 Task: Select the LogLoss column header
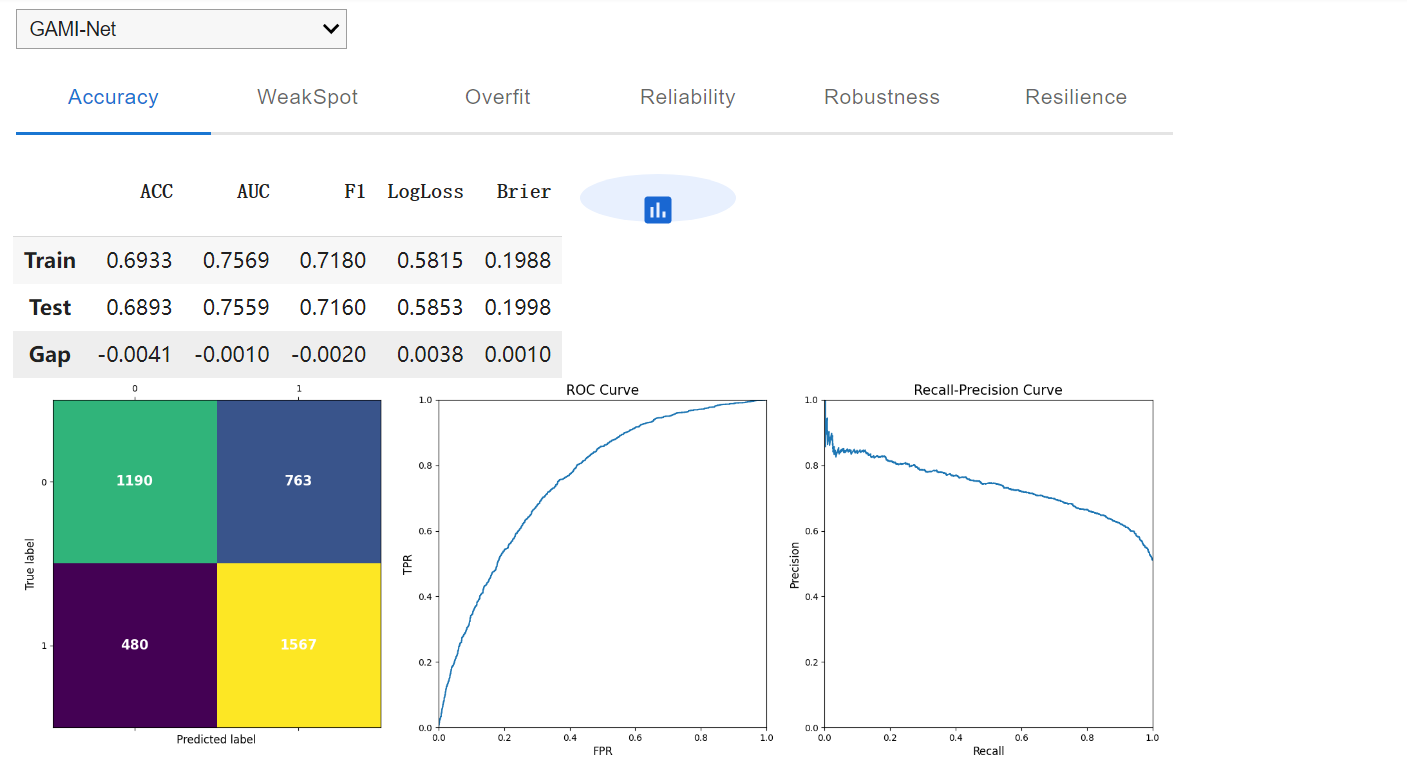(x=425, y=192)
